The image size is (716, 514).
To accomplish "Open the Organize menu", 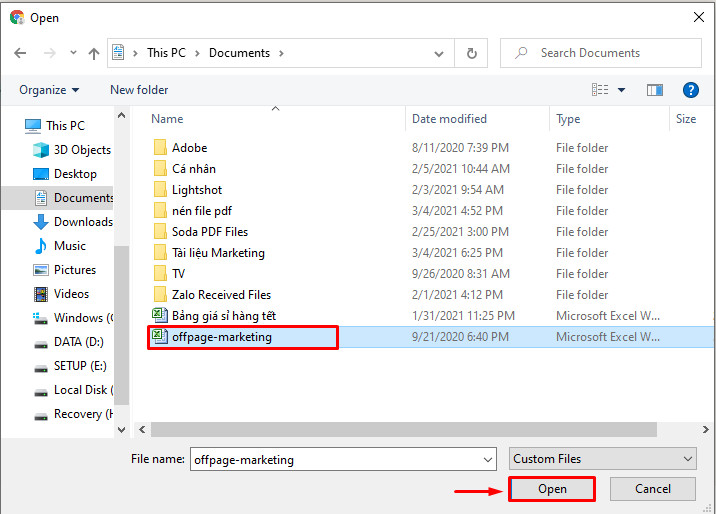I will pyautogui.click(x=49, y=90).
